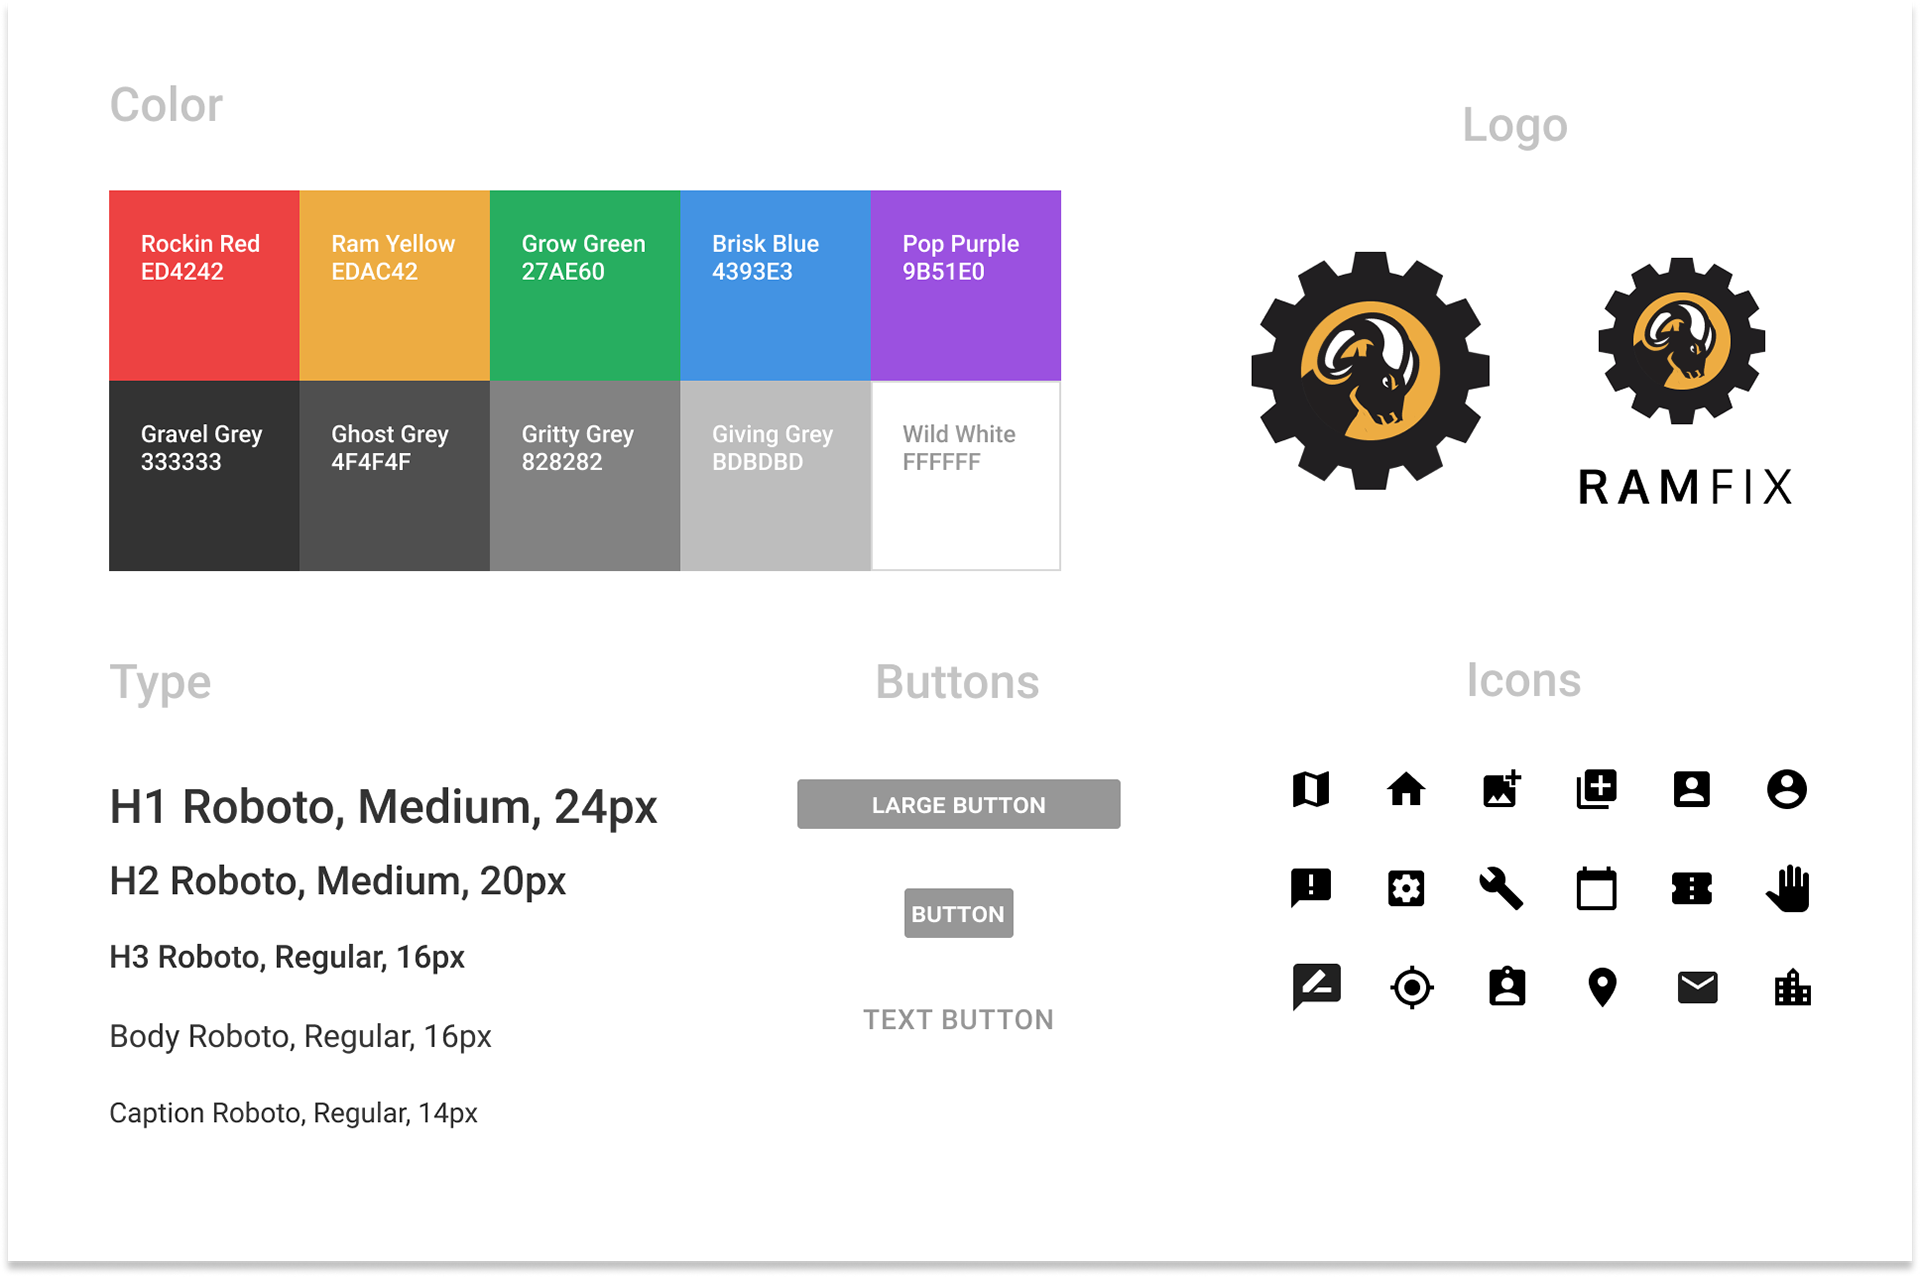Select the ID badge clipboard icon

point(1507,986)
